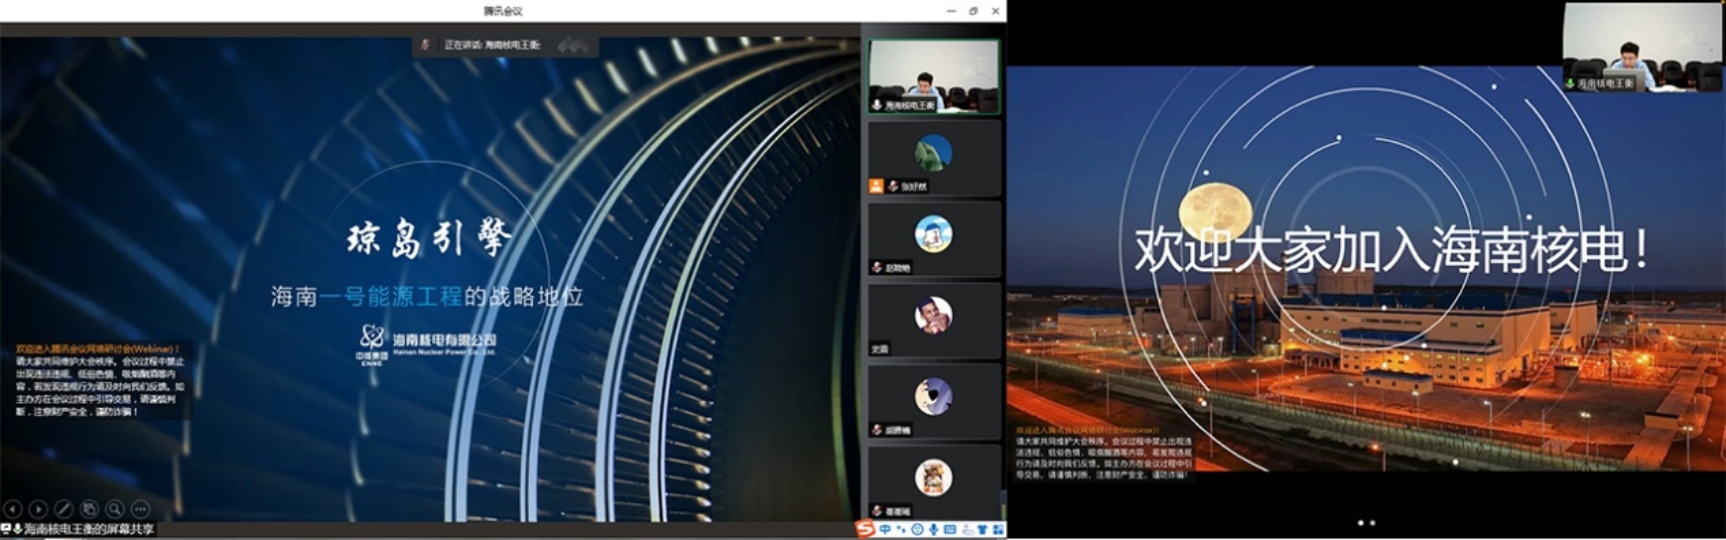Screen dimensions: 1726x540
Task: Click the microphone icon in input toolbar
Action: point(933,529)
